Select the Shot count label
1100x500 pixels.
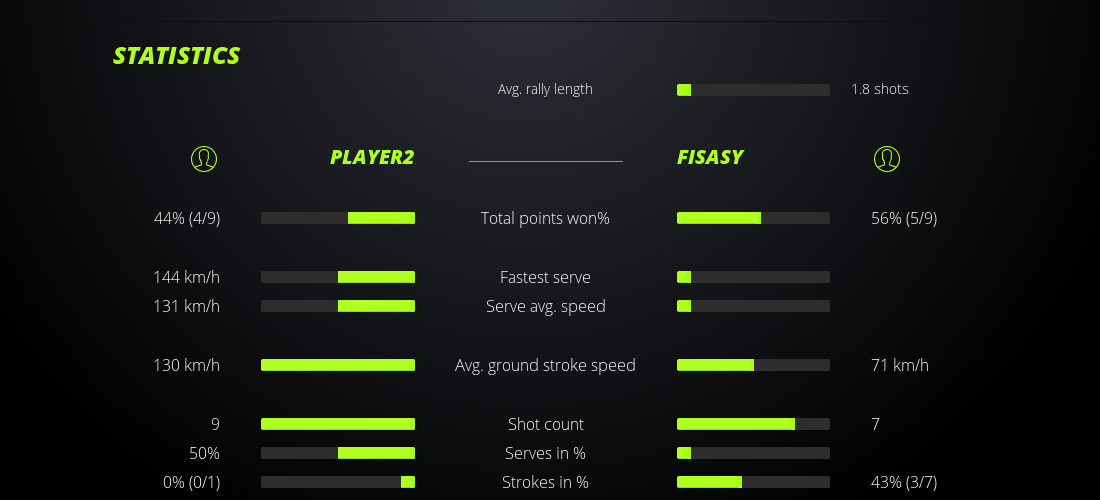pyautogui.click(x=545, y=424)
